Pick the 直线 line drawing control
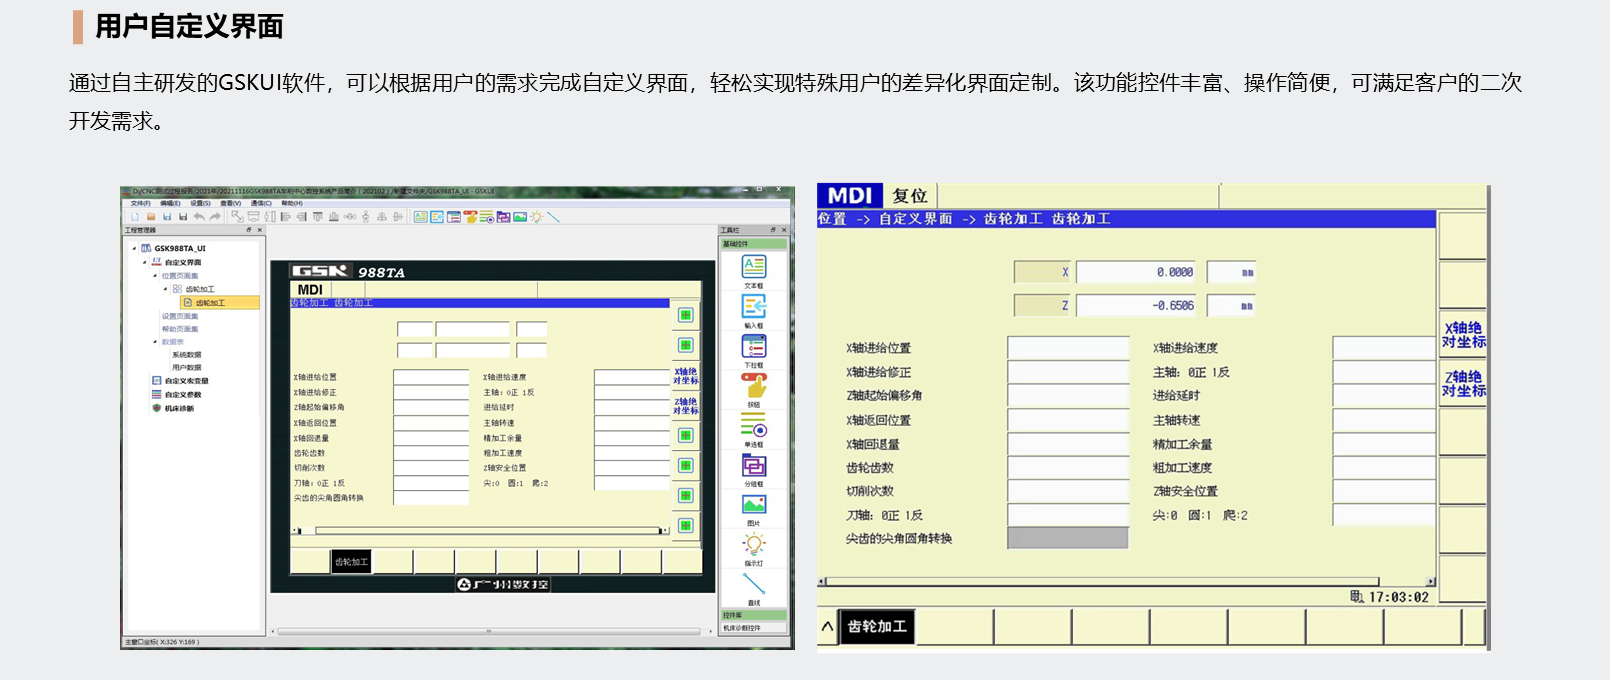 (x=754, y=584)
